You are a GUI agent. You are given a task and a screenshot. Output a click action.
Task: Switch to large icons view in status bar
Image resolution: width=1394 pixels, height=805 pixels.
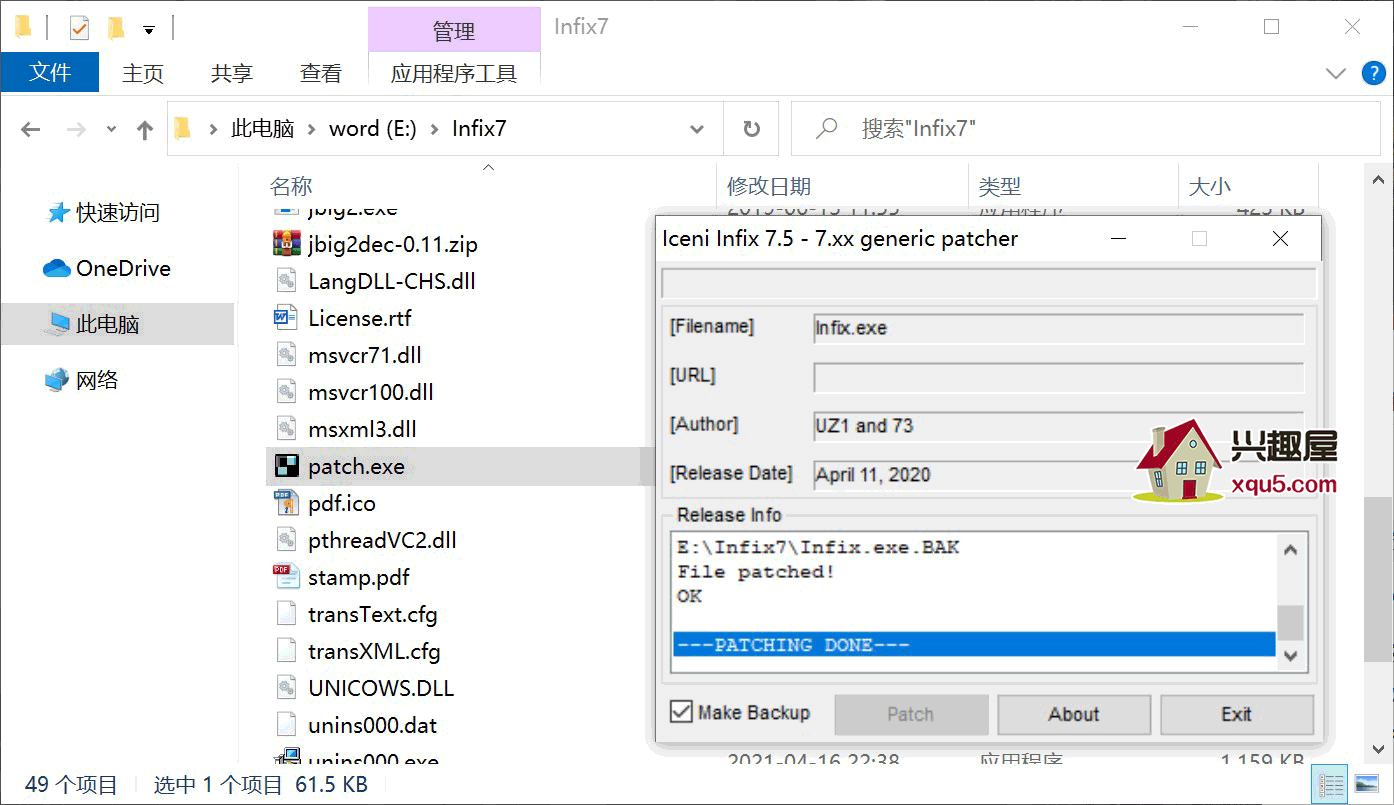pyautogui.click(x=1366, y=784)
